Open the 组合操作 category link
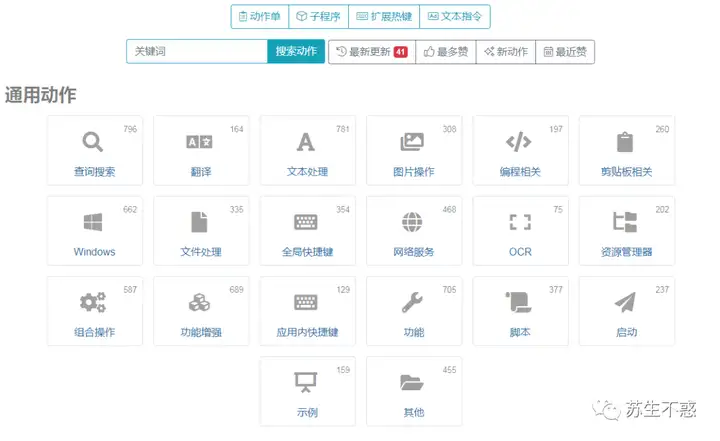Viewport: 720px width, 441px height. (x=95, y=332)
